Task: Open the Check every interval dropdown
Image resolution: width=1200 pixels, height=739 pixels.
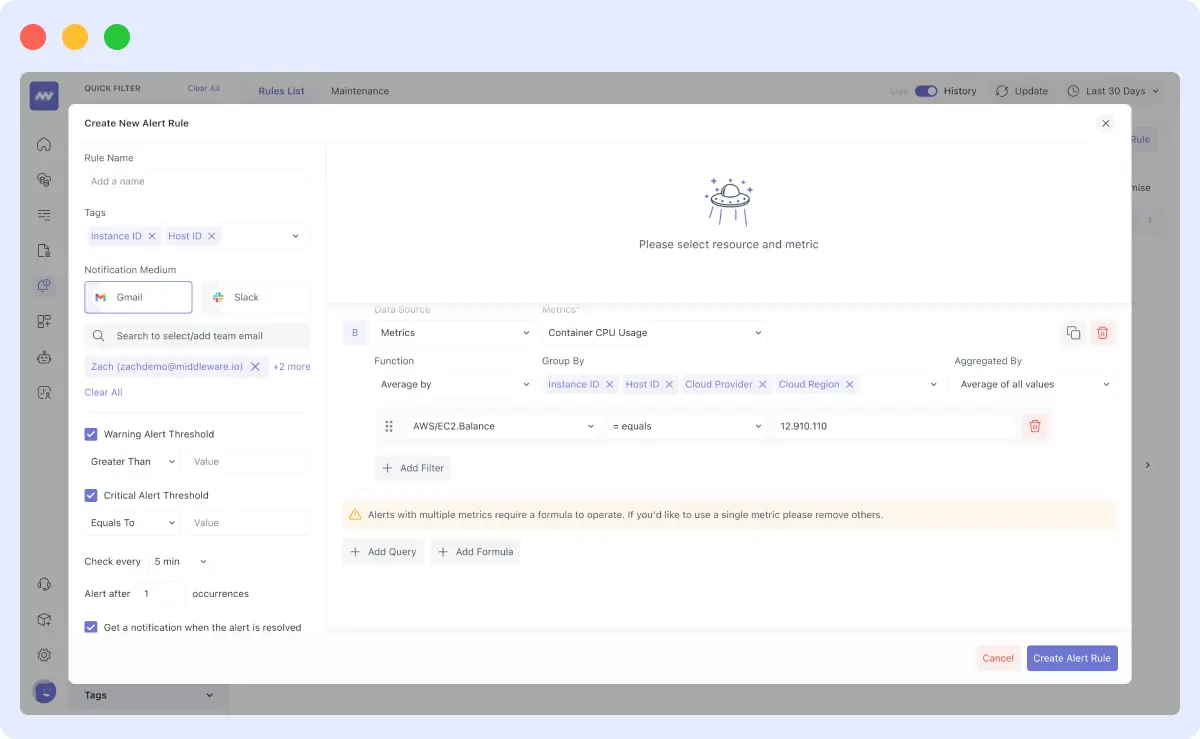Action: point(180,561)
